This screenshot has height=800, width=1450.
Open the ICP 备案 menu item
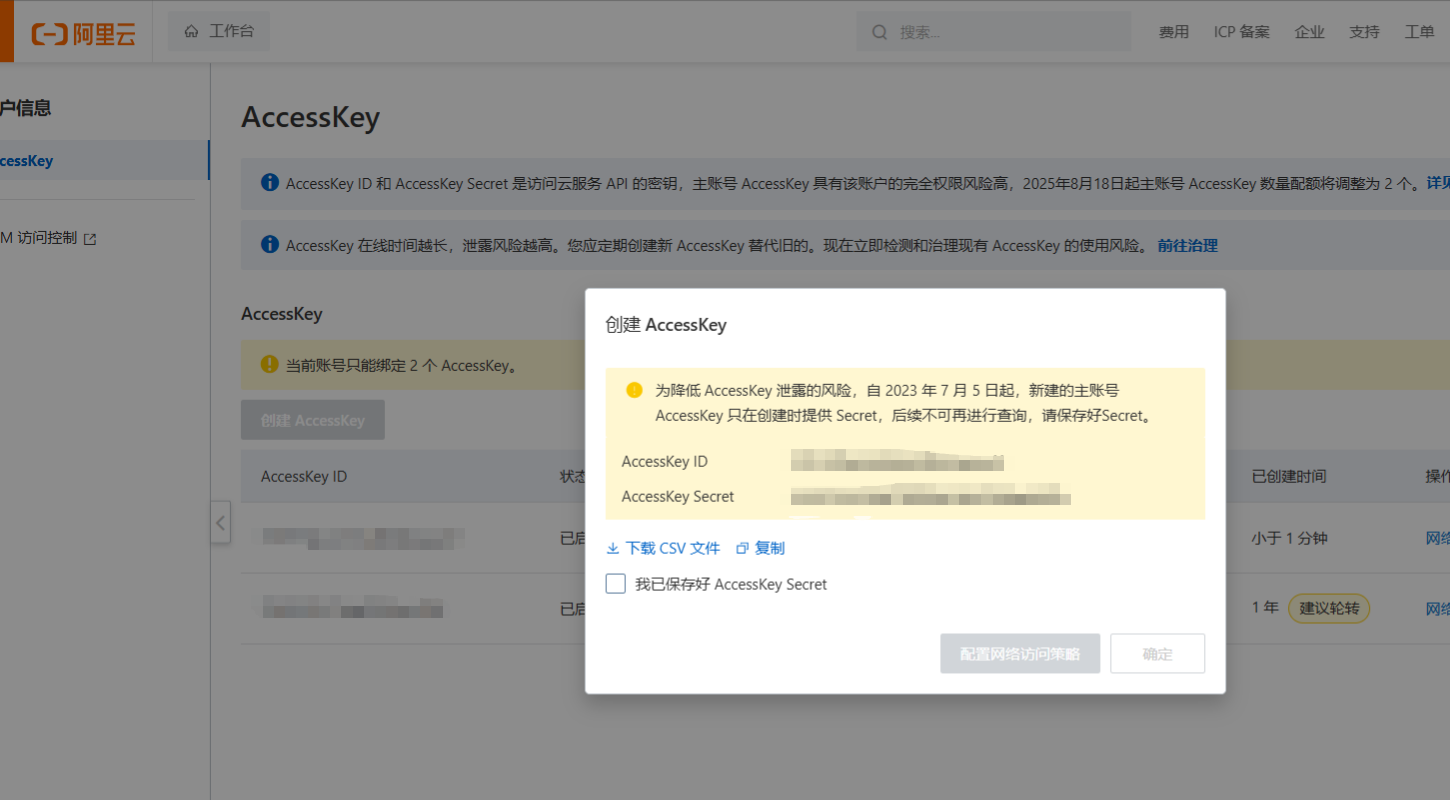(x=1241, y=32)
